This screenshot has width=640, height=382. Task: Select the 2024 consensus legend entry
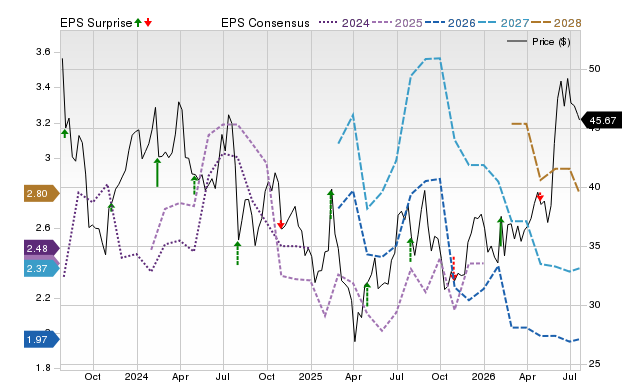pos(344,23)
